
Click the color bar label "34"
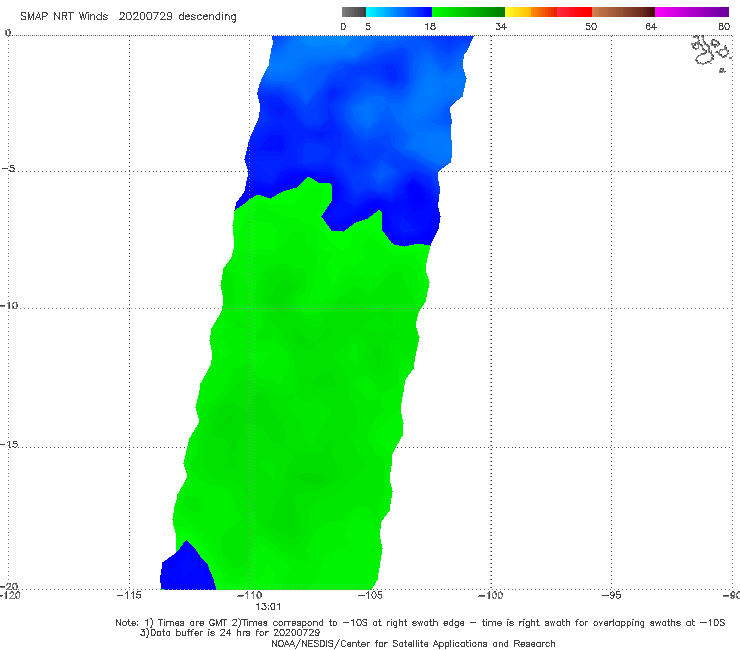[501, 27]
